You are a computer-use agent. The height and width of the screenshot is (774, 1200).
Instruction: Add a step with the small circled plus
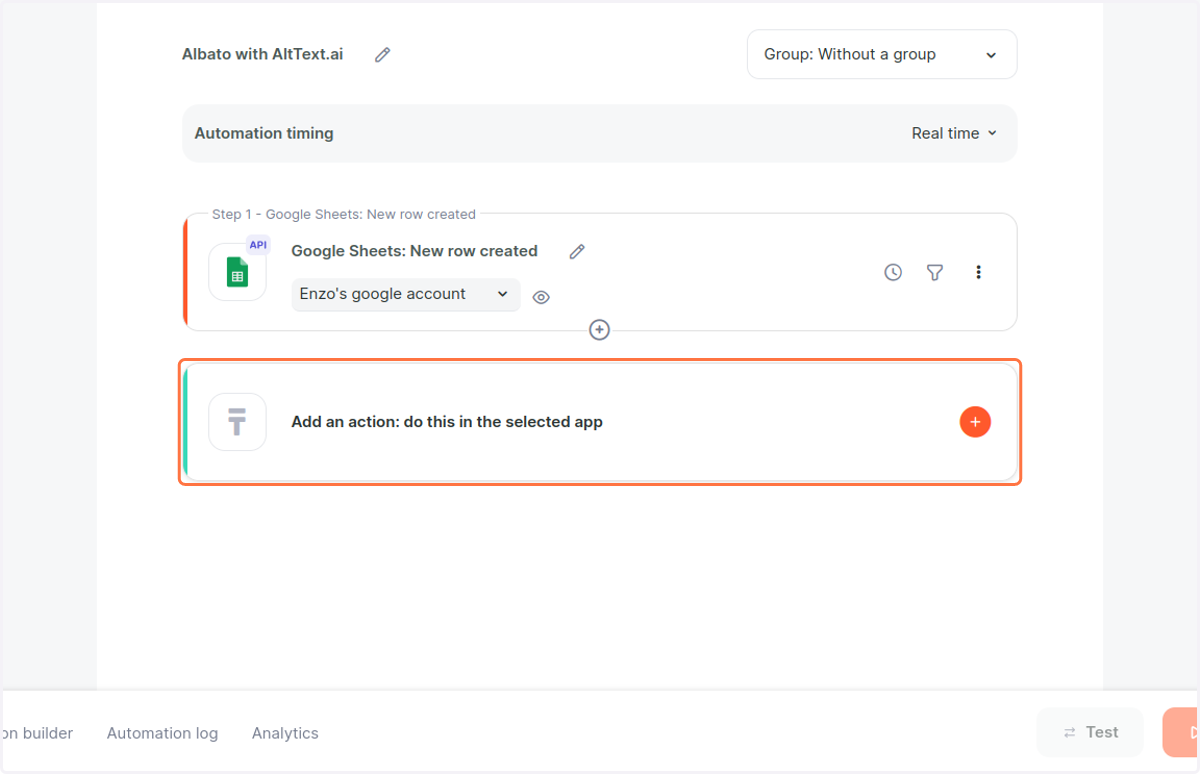[599, 330]
